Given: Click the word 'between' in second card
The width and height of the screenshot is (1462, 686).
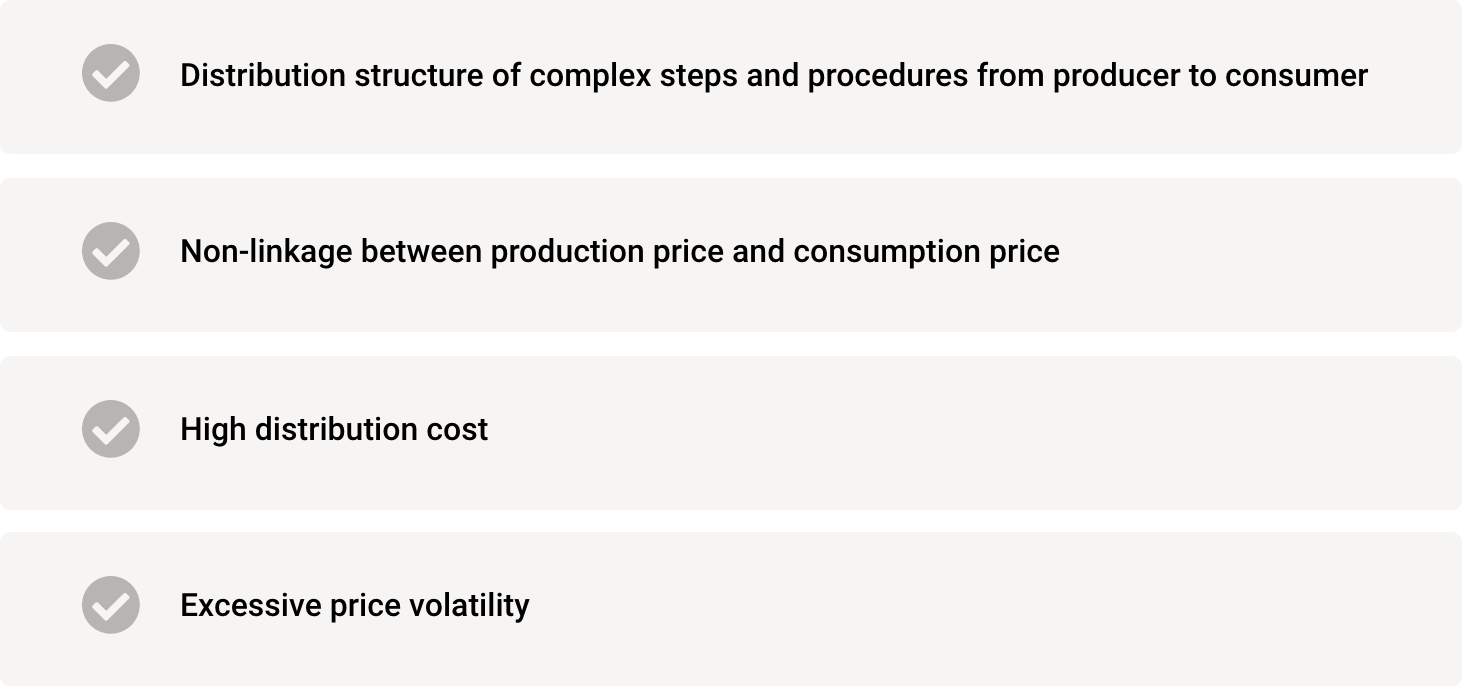Looking at the screenshot, I should [421, 252].
